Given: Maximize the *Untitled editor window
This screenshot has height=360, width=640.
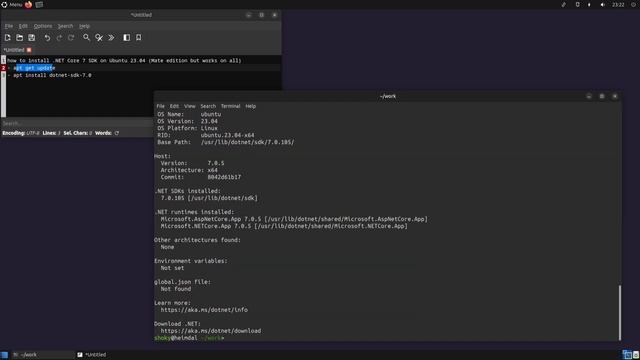Looking at the screenshot, I should point(262,15).
